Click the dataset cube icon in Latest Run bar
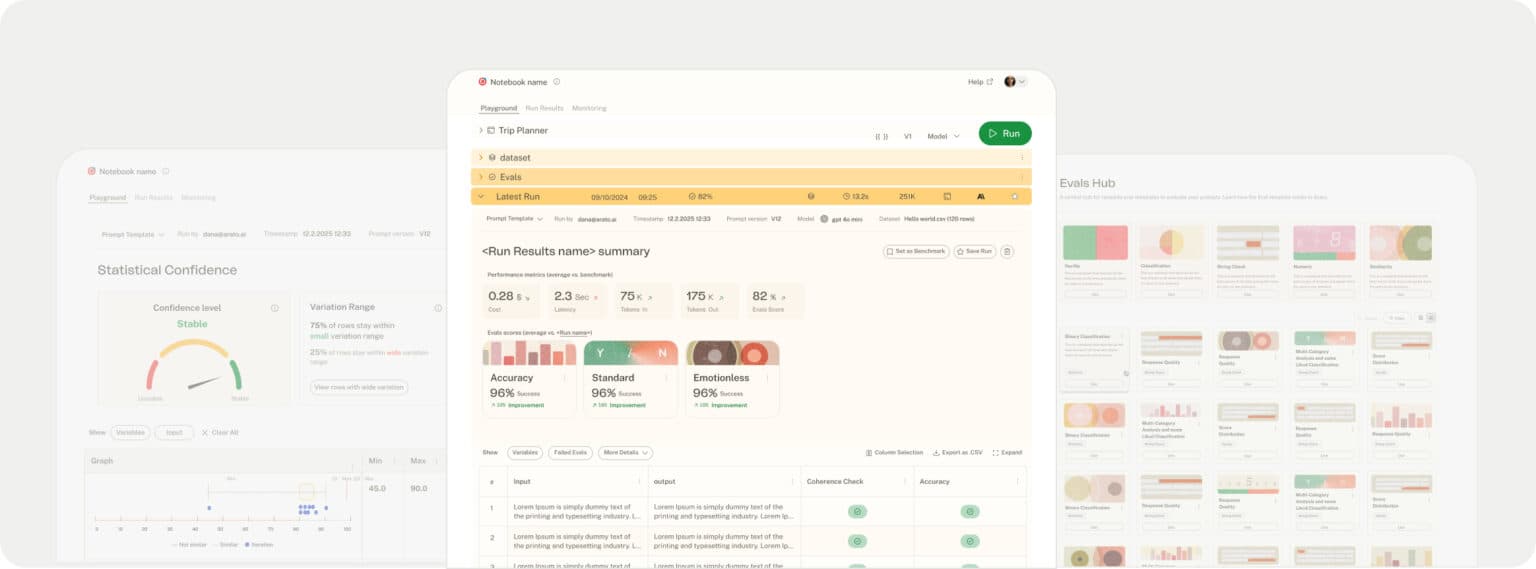 click(811, 197)
